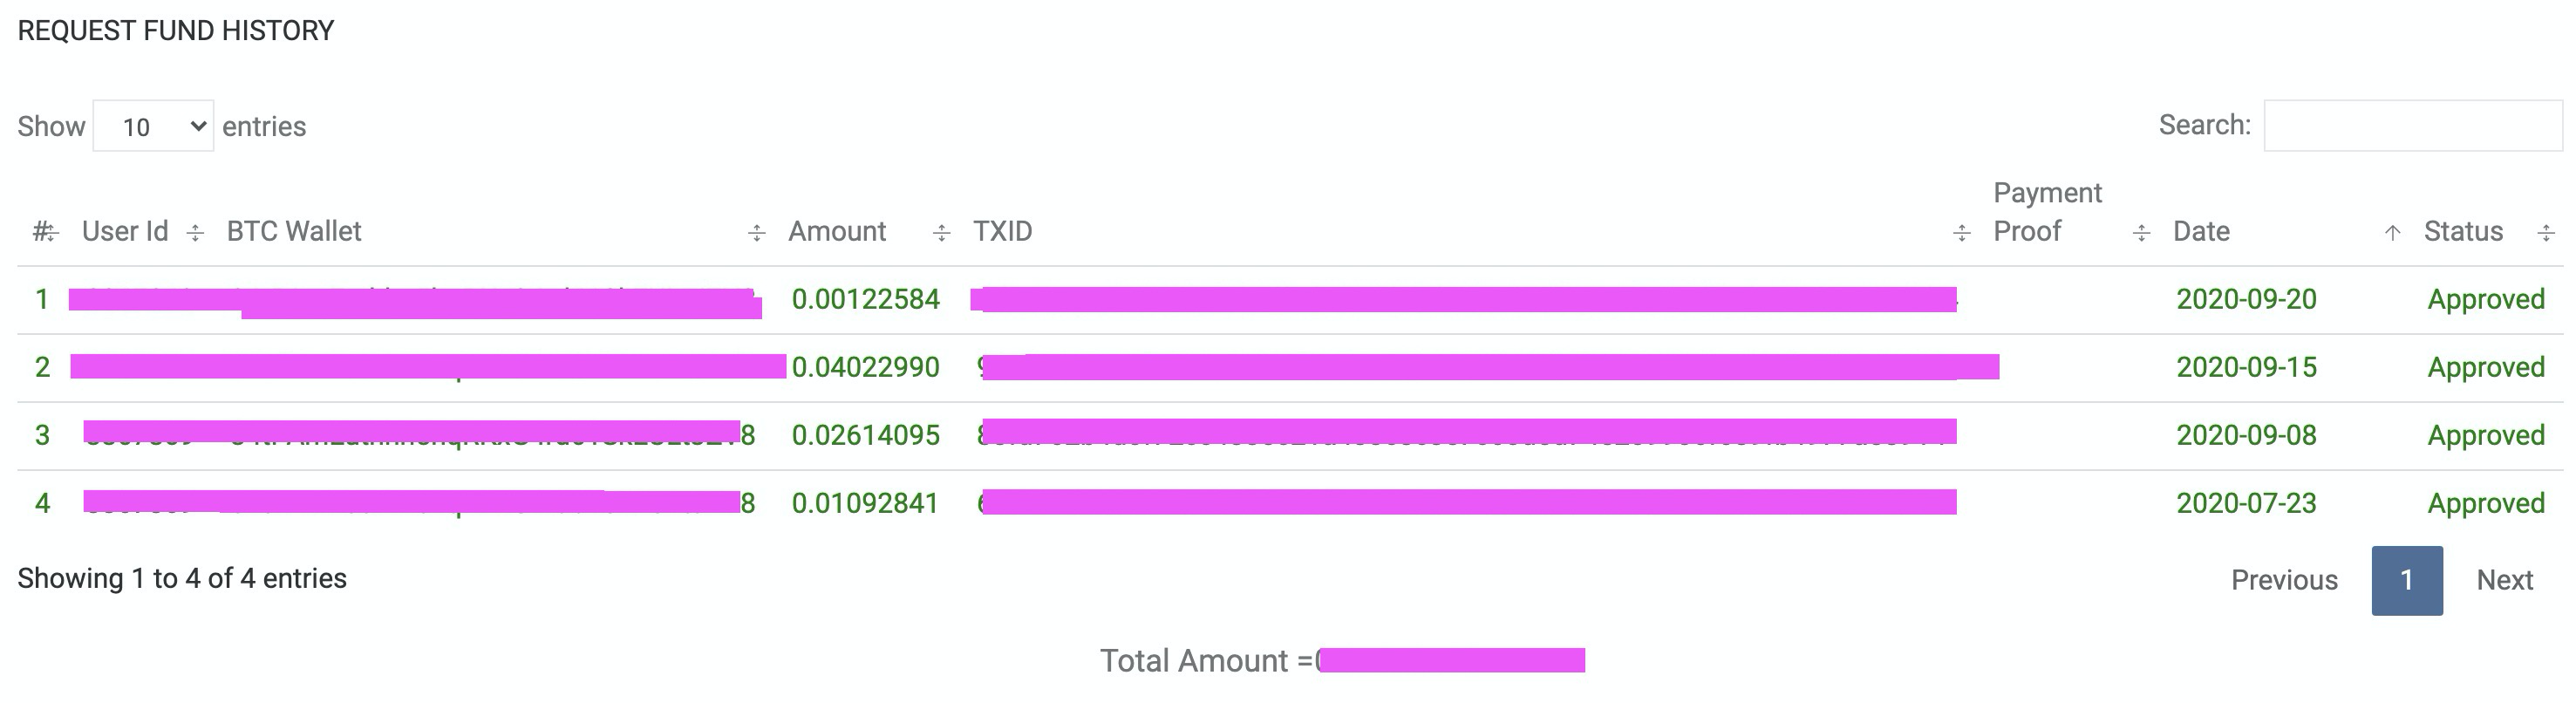Sort table by the Status header
The image size is (2576, 703).
click(2463, 231)
